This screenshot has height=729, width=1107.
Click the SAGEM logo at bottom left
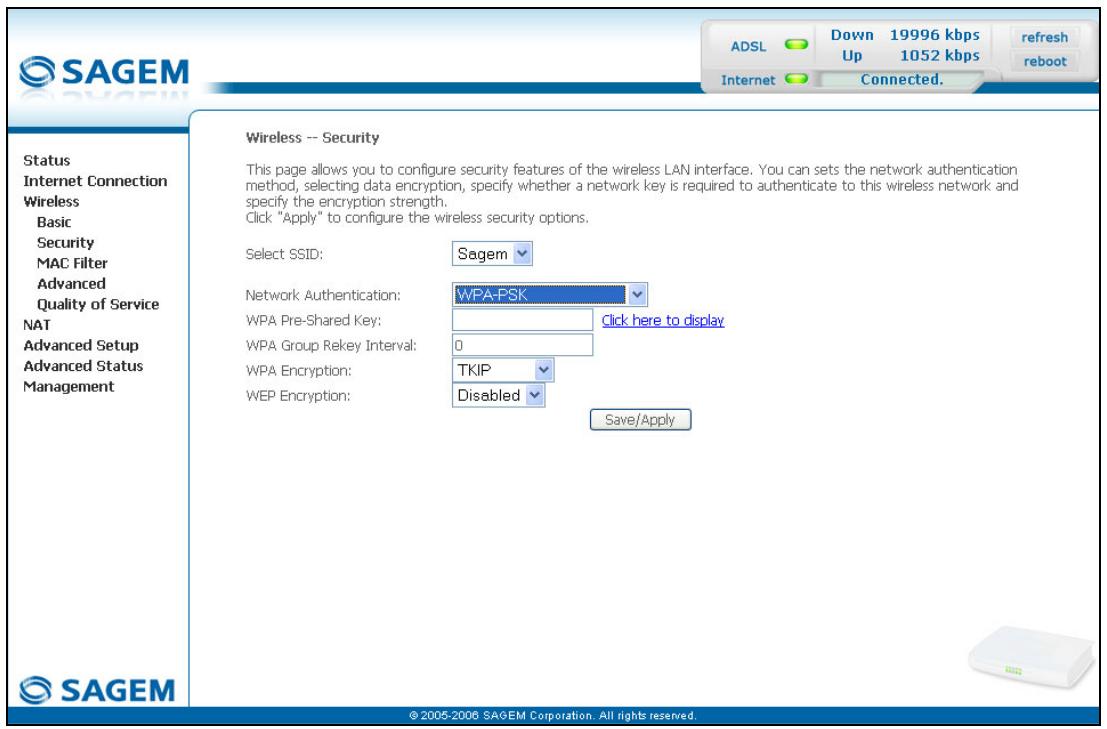point(97,689)
